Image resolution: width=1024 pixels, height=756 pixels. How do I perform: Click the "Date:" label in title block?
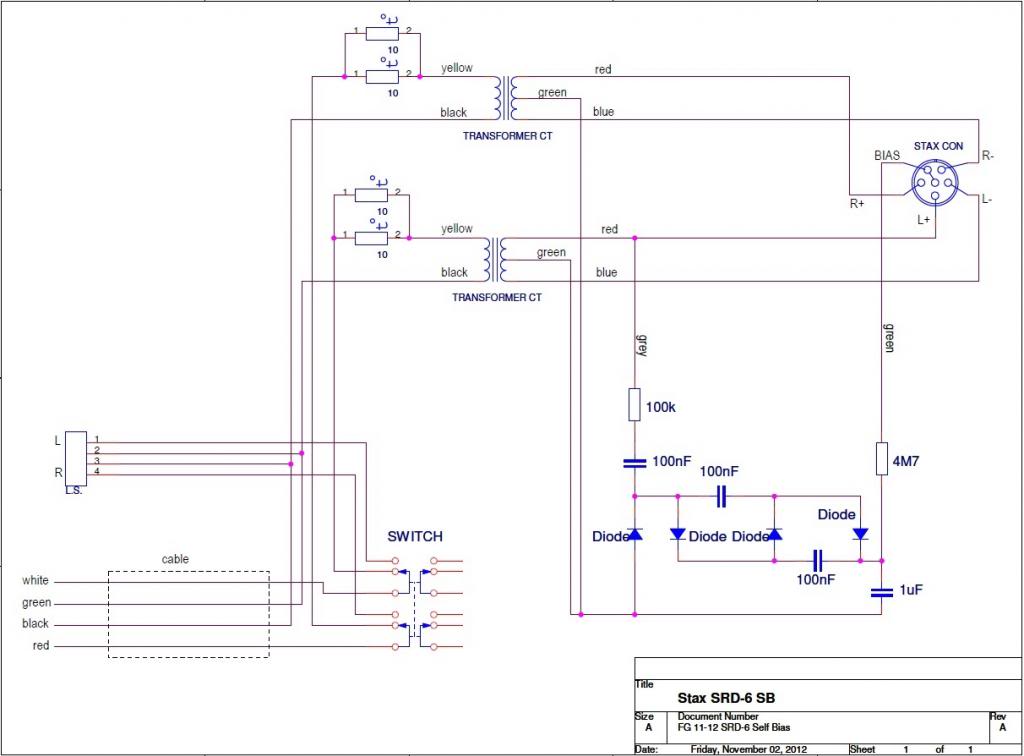coord(647,749)
